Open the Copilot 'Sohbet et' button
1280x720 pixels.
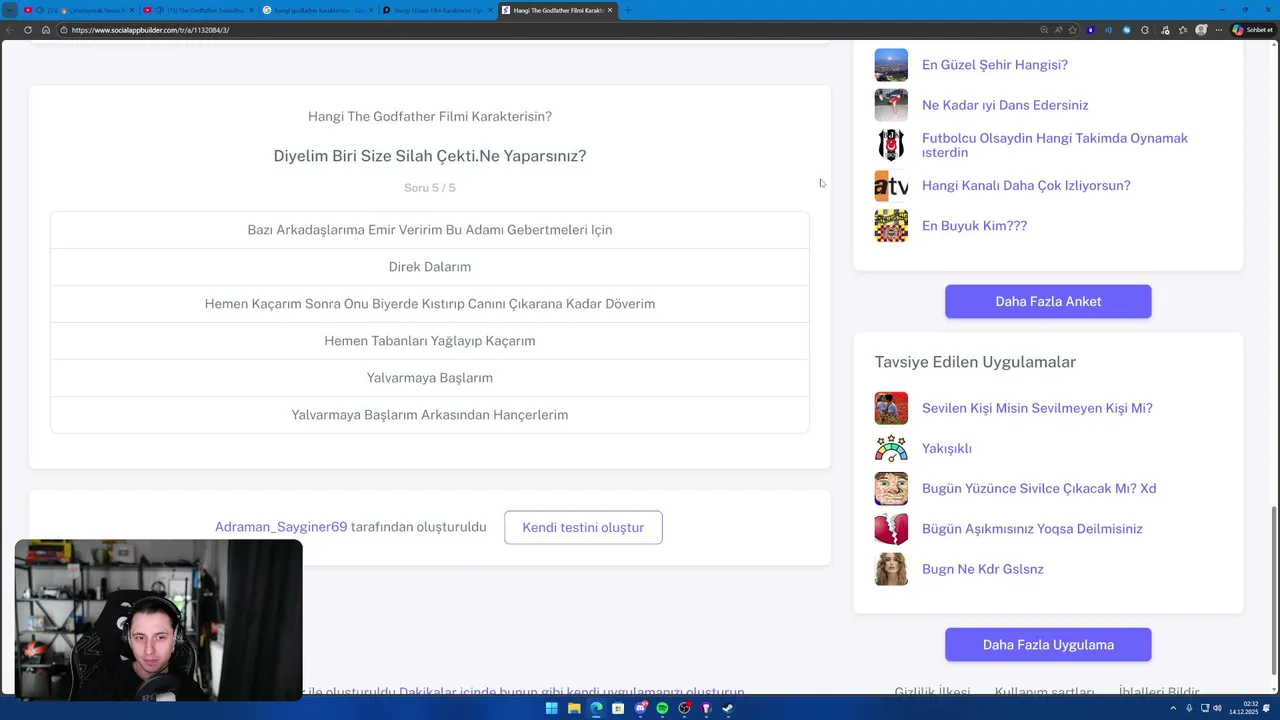[1252, 30]
